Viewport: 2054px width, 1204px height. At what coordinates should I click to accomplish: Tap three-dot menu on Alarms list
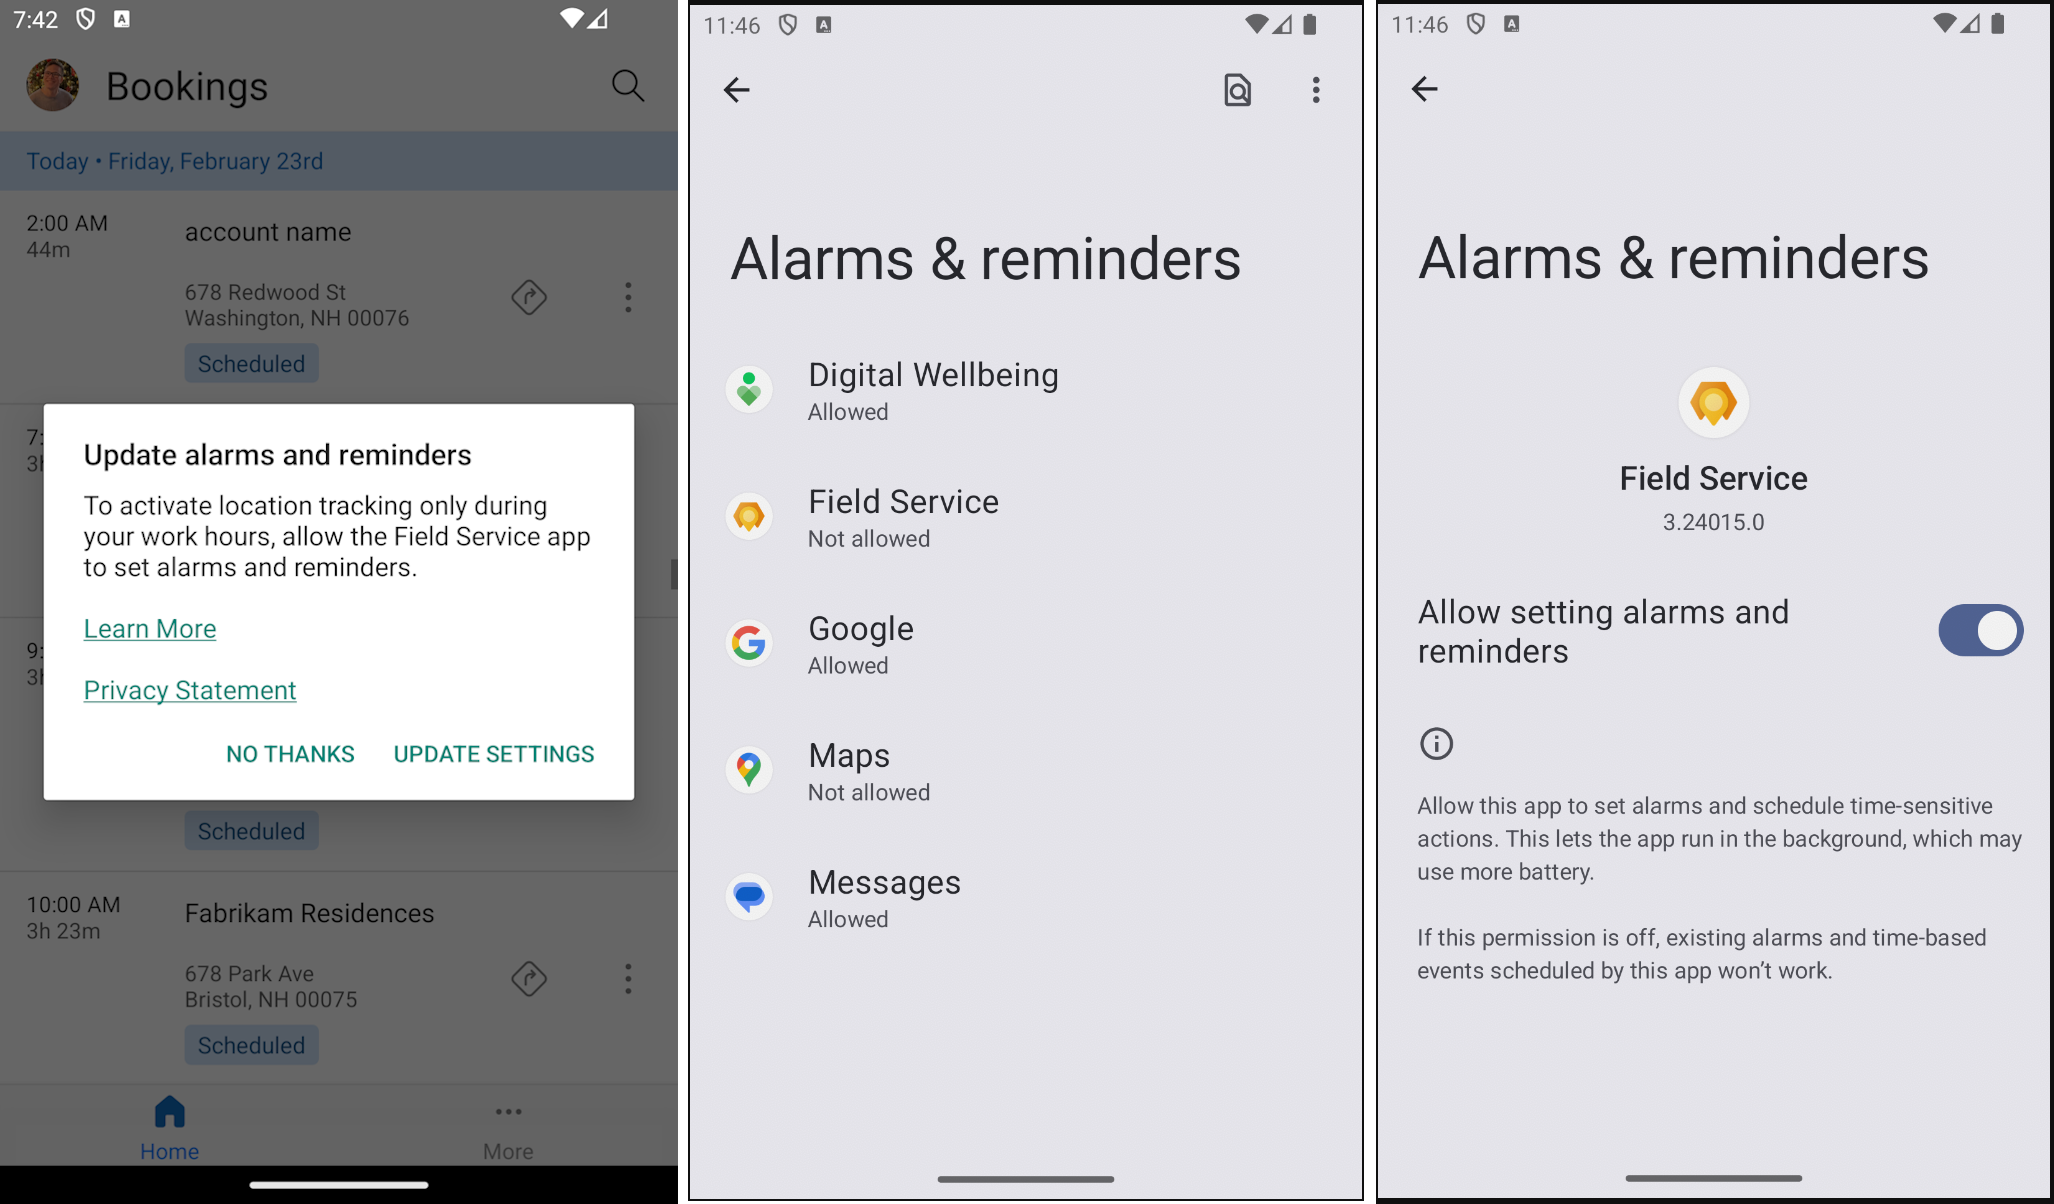(x=1307, y=89)
